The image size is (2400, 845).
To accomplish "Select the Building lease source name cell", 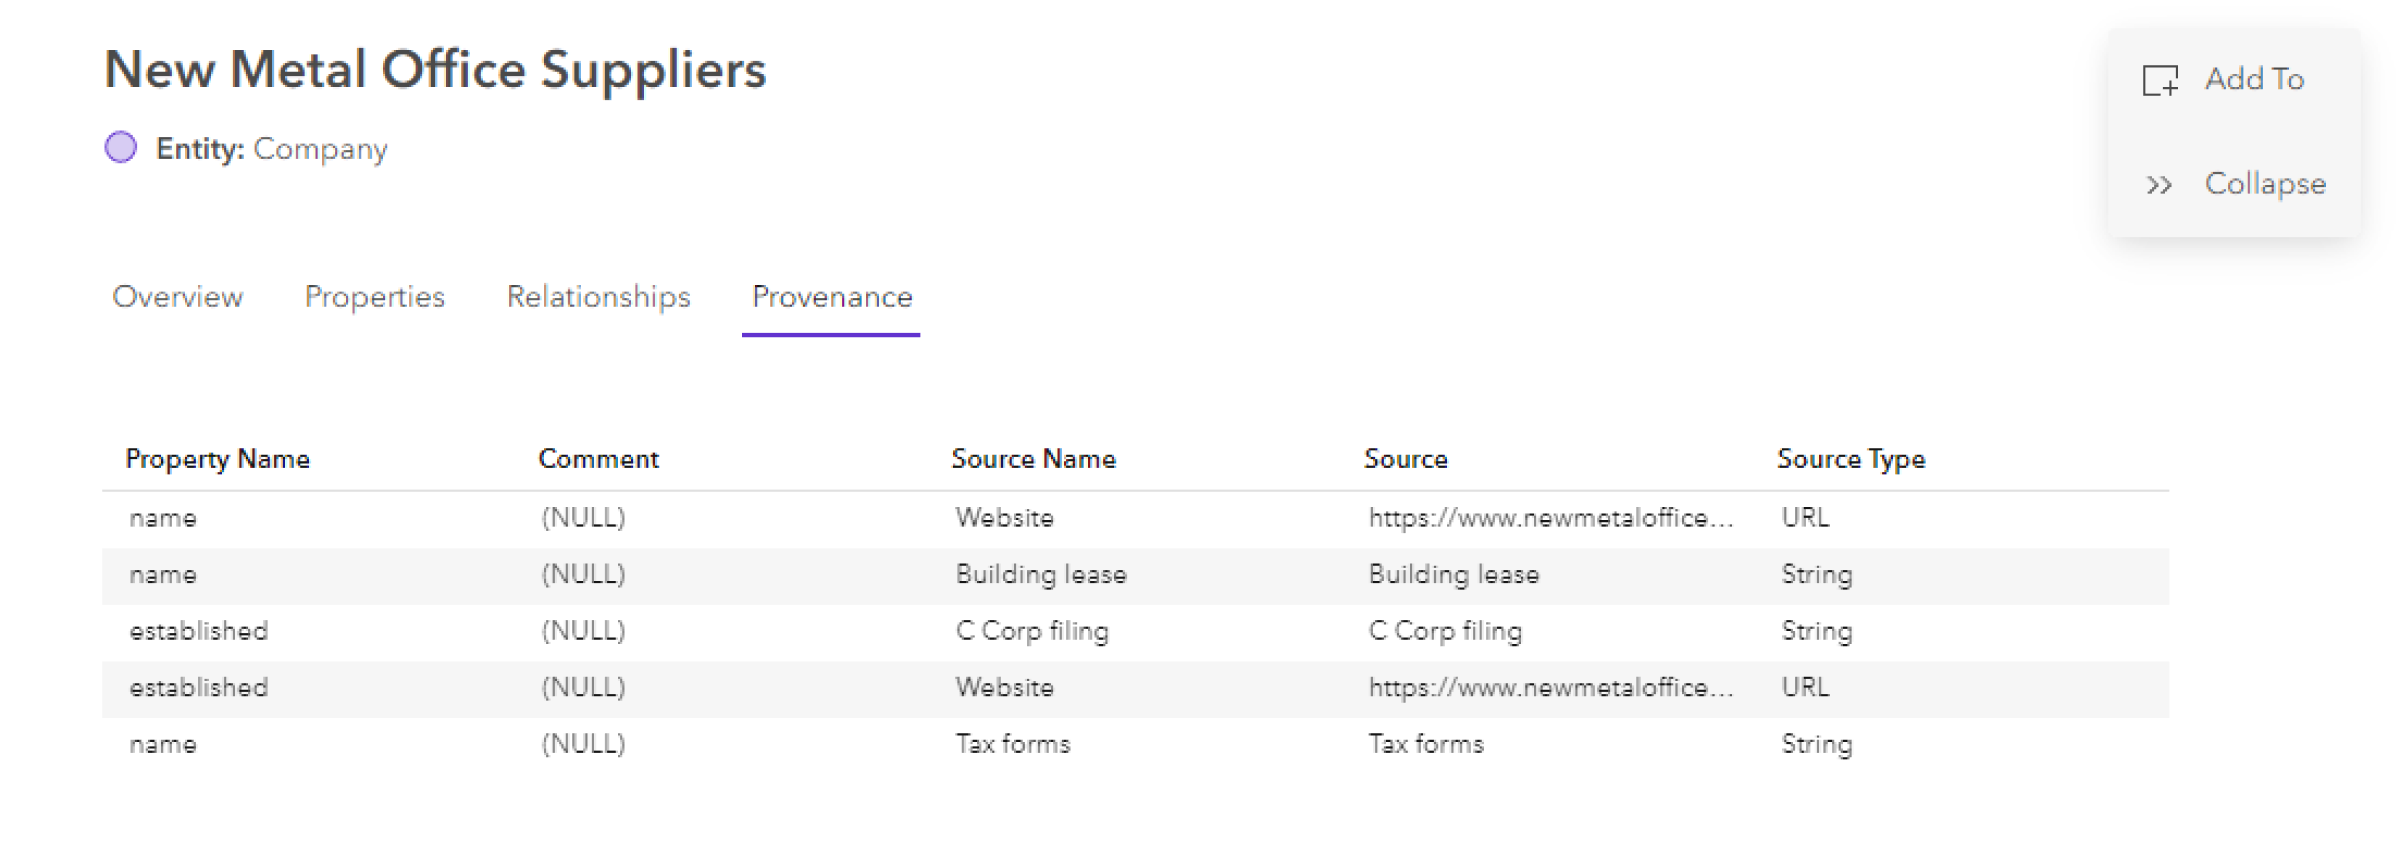I will click(1040, 575).
